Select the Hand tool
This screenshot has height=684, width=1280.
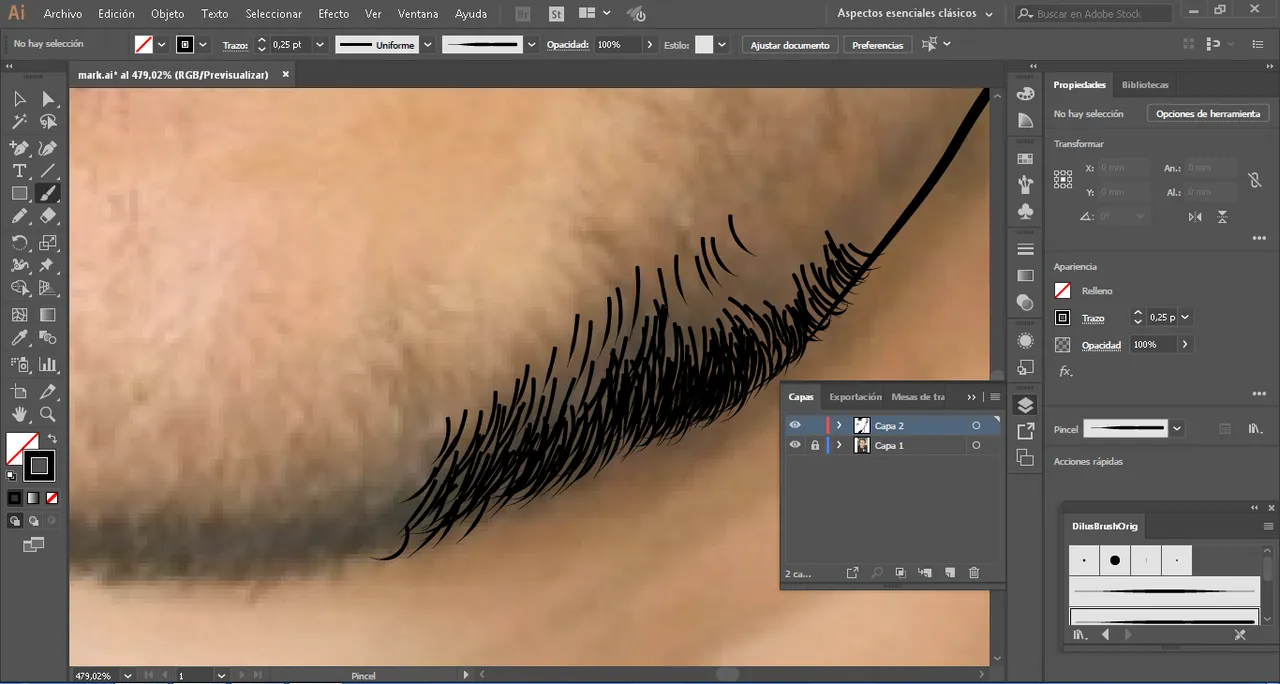click(19, 414)
